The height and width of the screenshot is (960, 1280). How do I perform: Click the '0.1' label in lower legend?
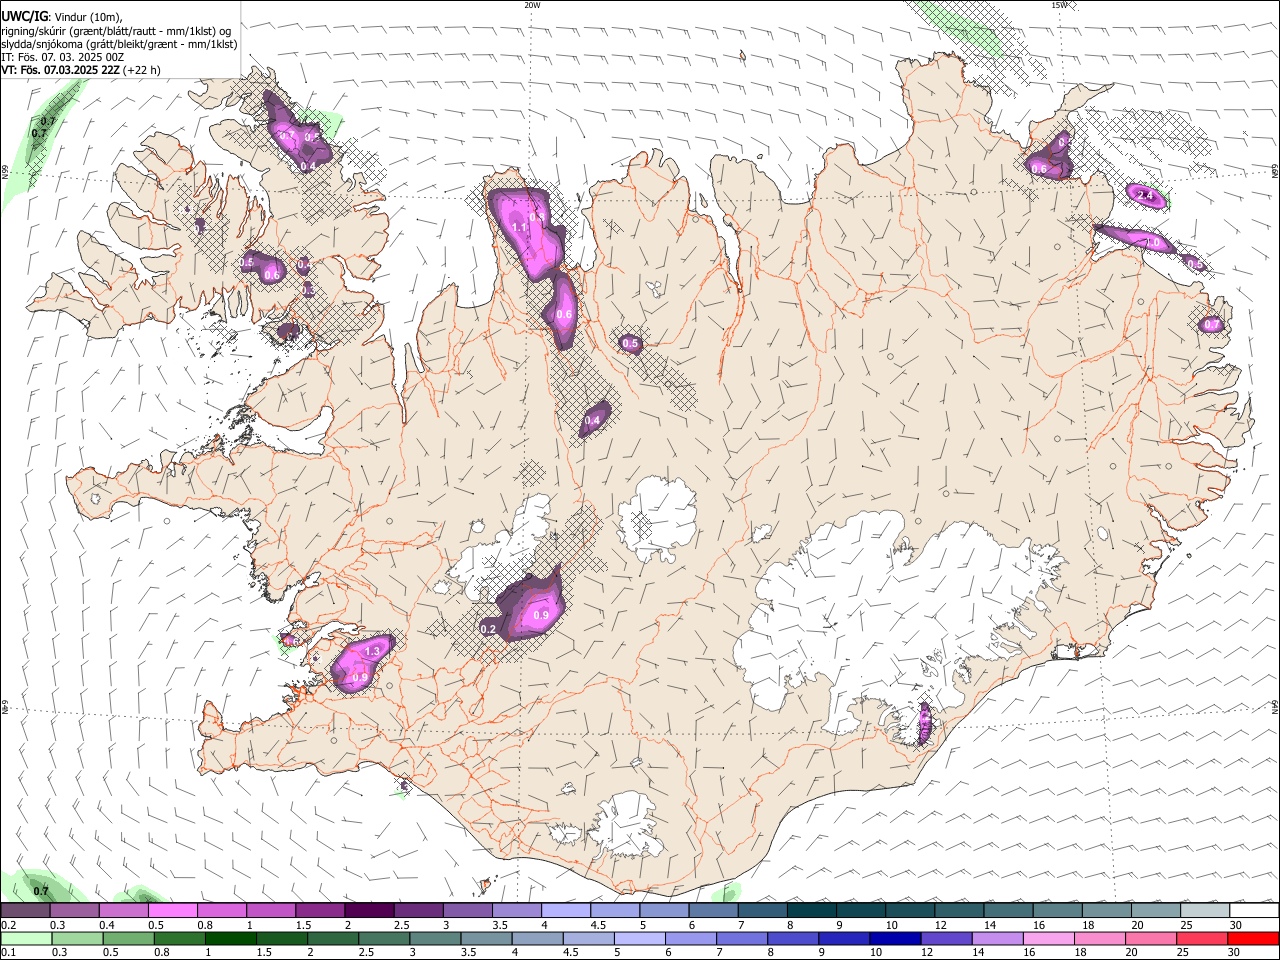coord(7,952)
